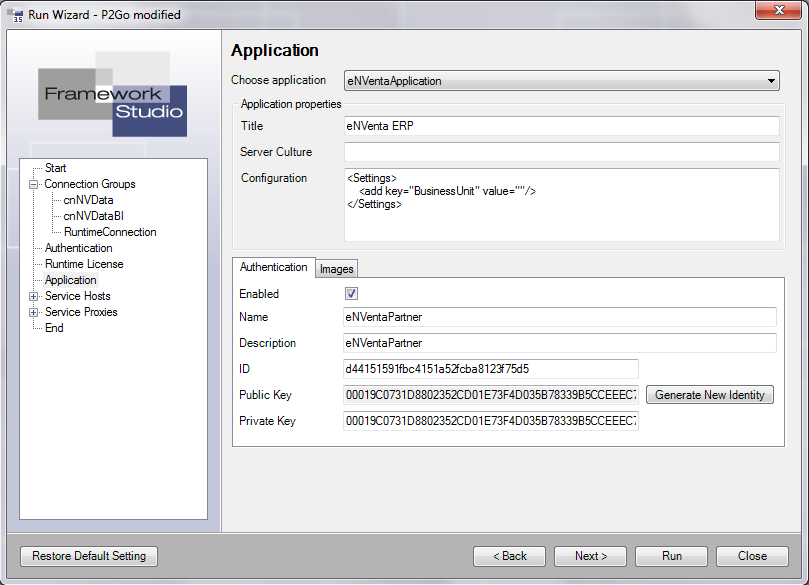Click the Run Wizard title bar icon
Image resolution: width=809 pixels, height=585 pixels.
coord(15,15)
